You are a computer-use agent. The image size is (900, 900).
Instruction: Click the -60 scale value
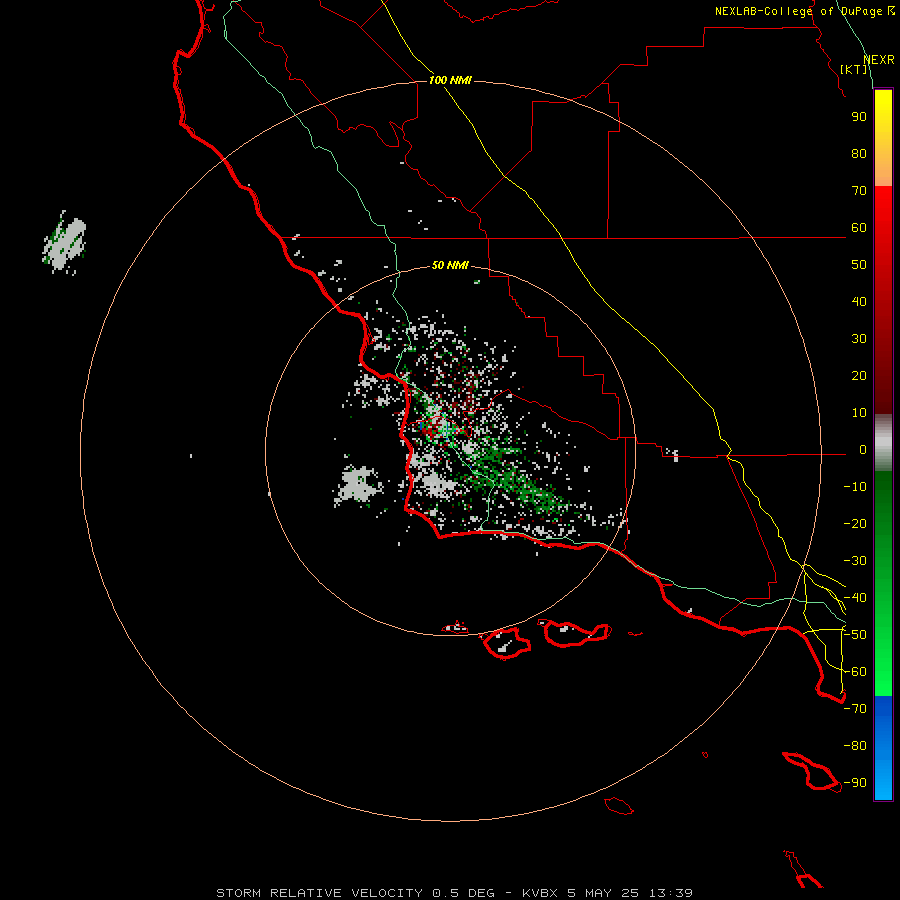(x=855, y=672)
